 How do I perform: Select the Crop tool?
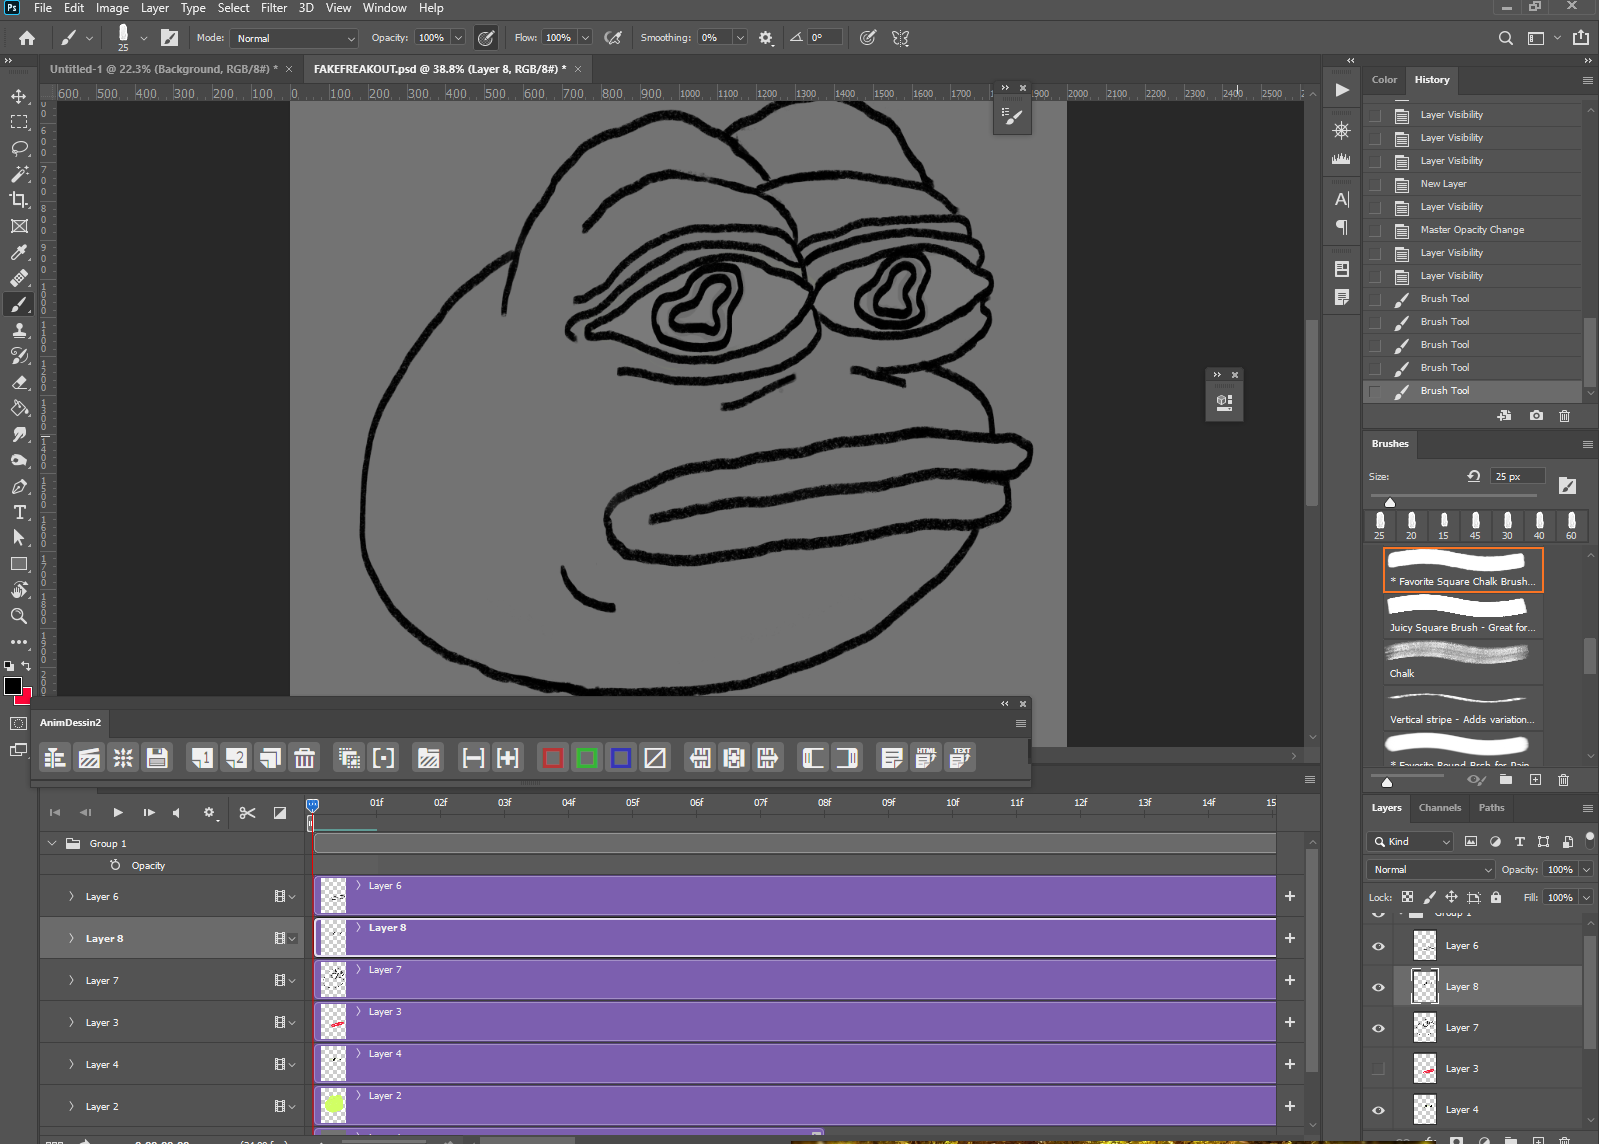pos(19,200)
